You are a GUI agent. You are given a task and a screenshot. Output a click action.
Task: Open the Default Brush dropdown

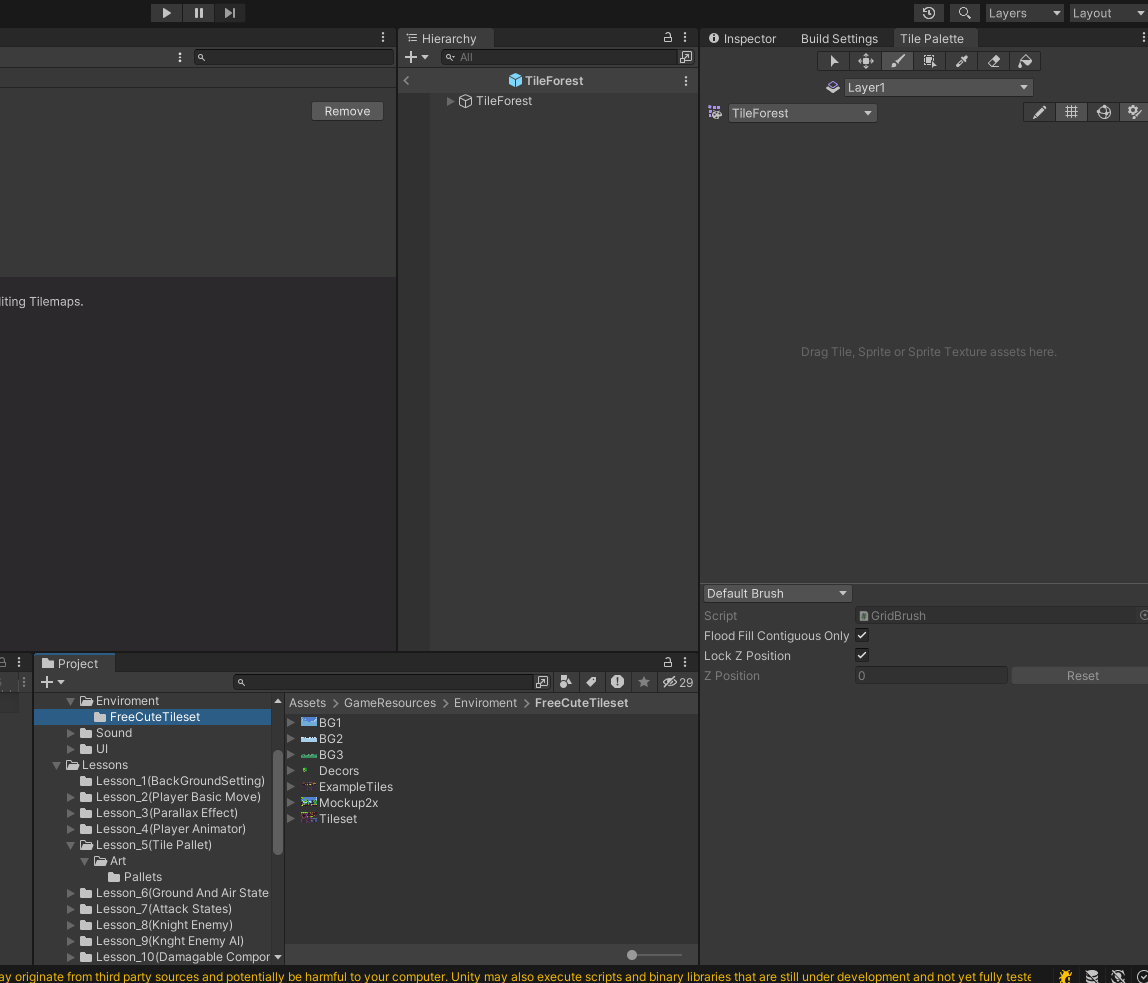tap(777, 594)
